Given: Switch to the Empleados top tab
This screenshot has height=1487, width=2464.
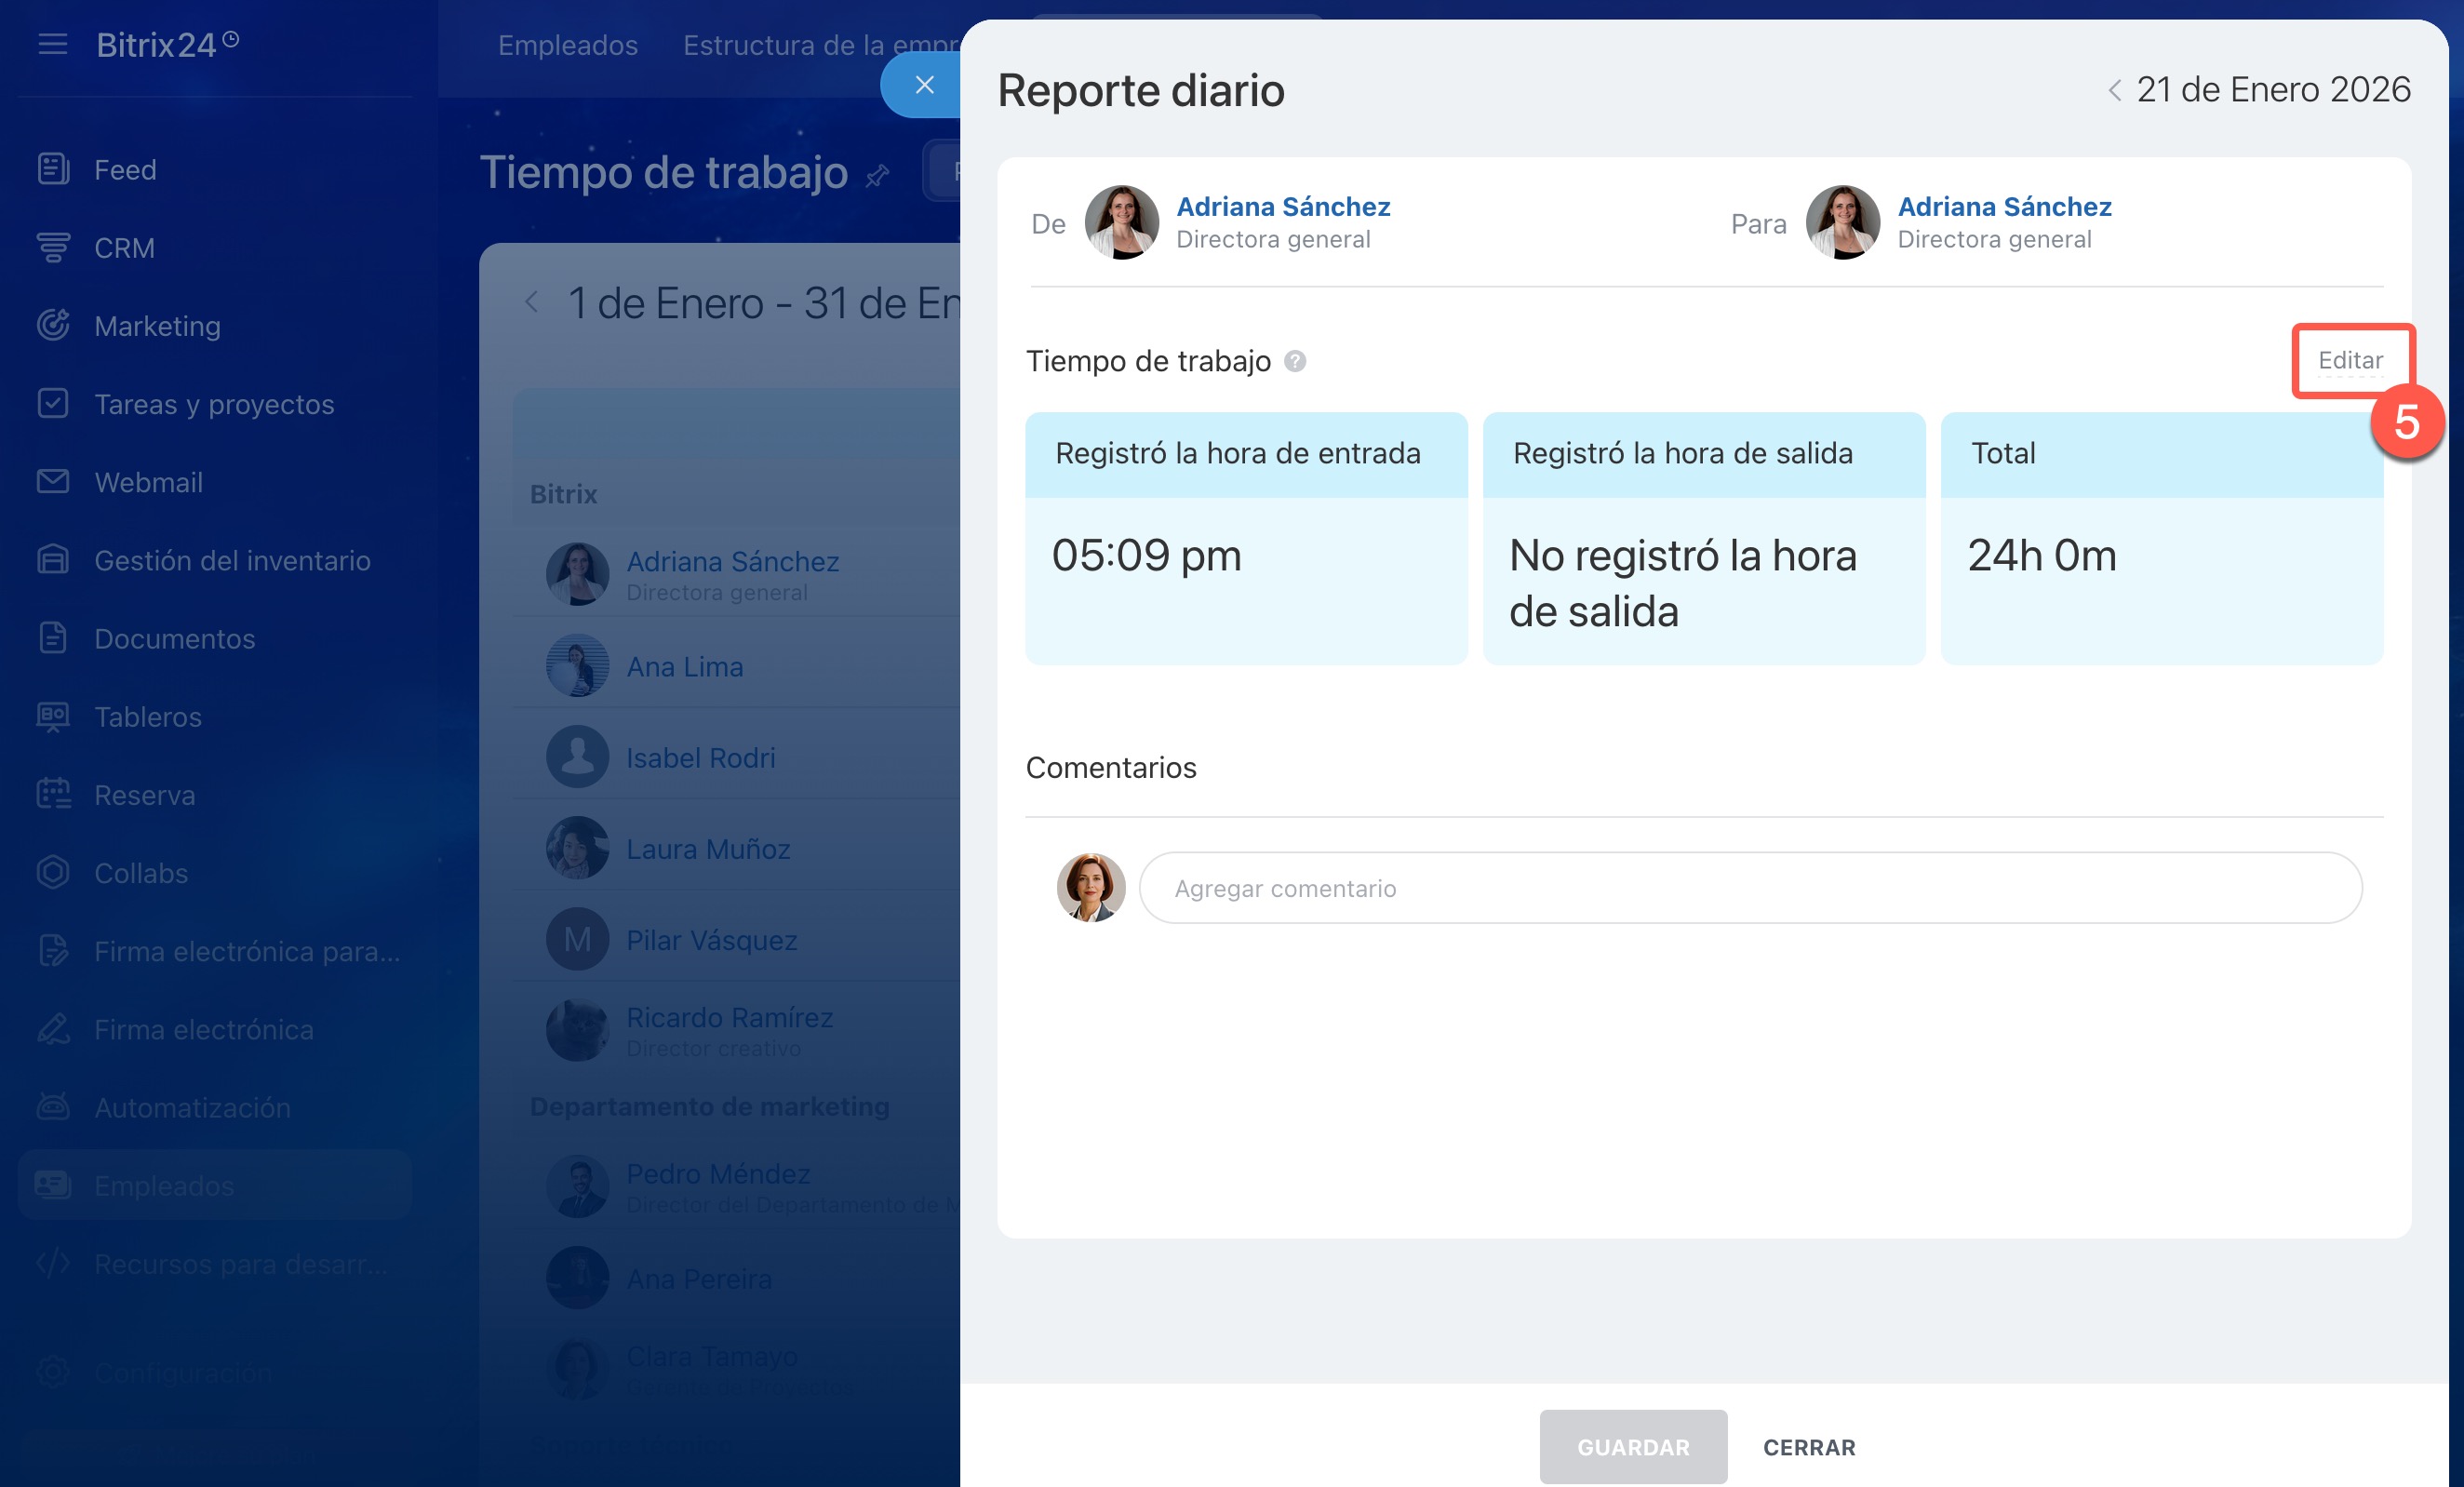Looking at the screenshot, I should pos(567,45).
